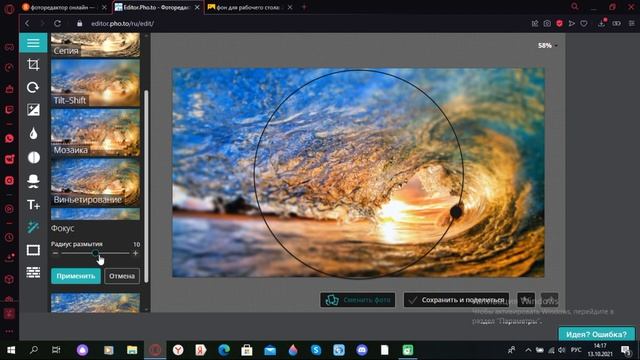Open the 58% zoom dropdown
This screenshot has width=640, height=360.
547,46
